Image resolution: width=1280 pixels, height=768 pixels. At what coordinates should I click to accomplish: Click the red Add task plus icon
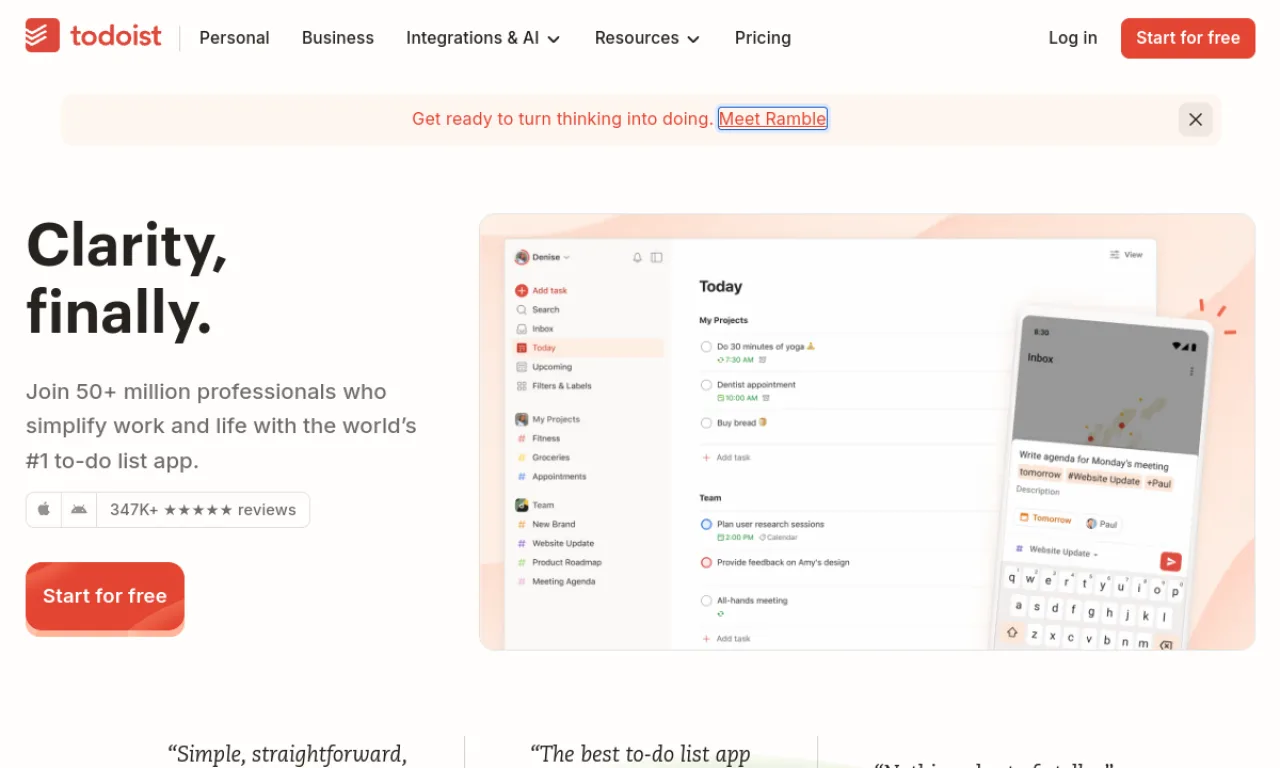point(521,291)
